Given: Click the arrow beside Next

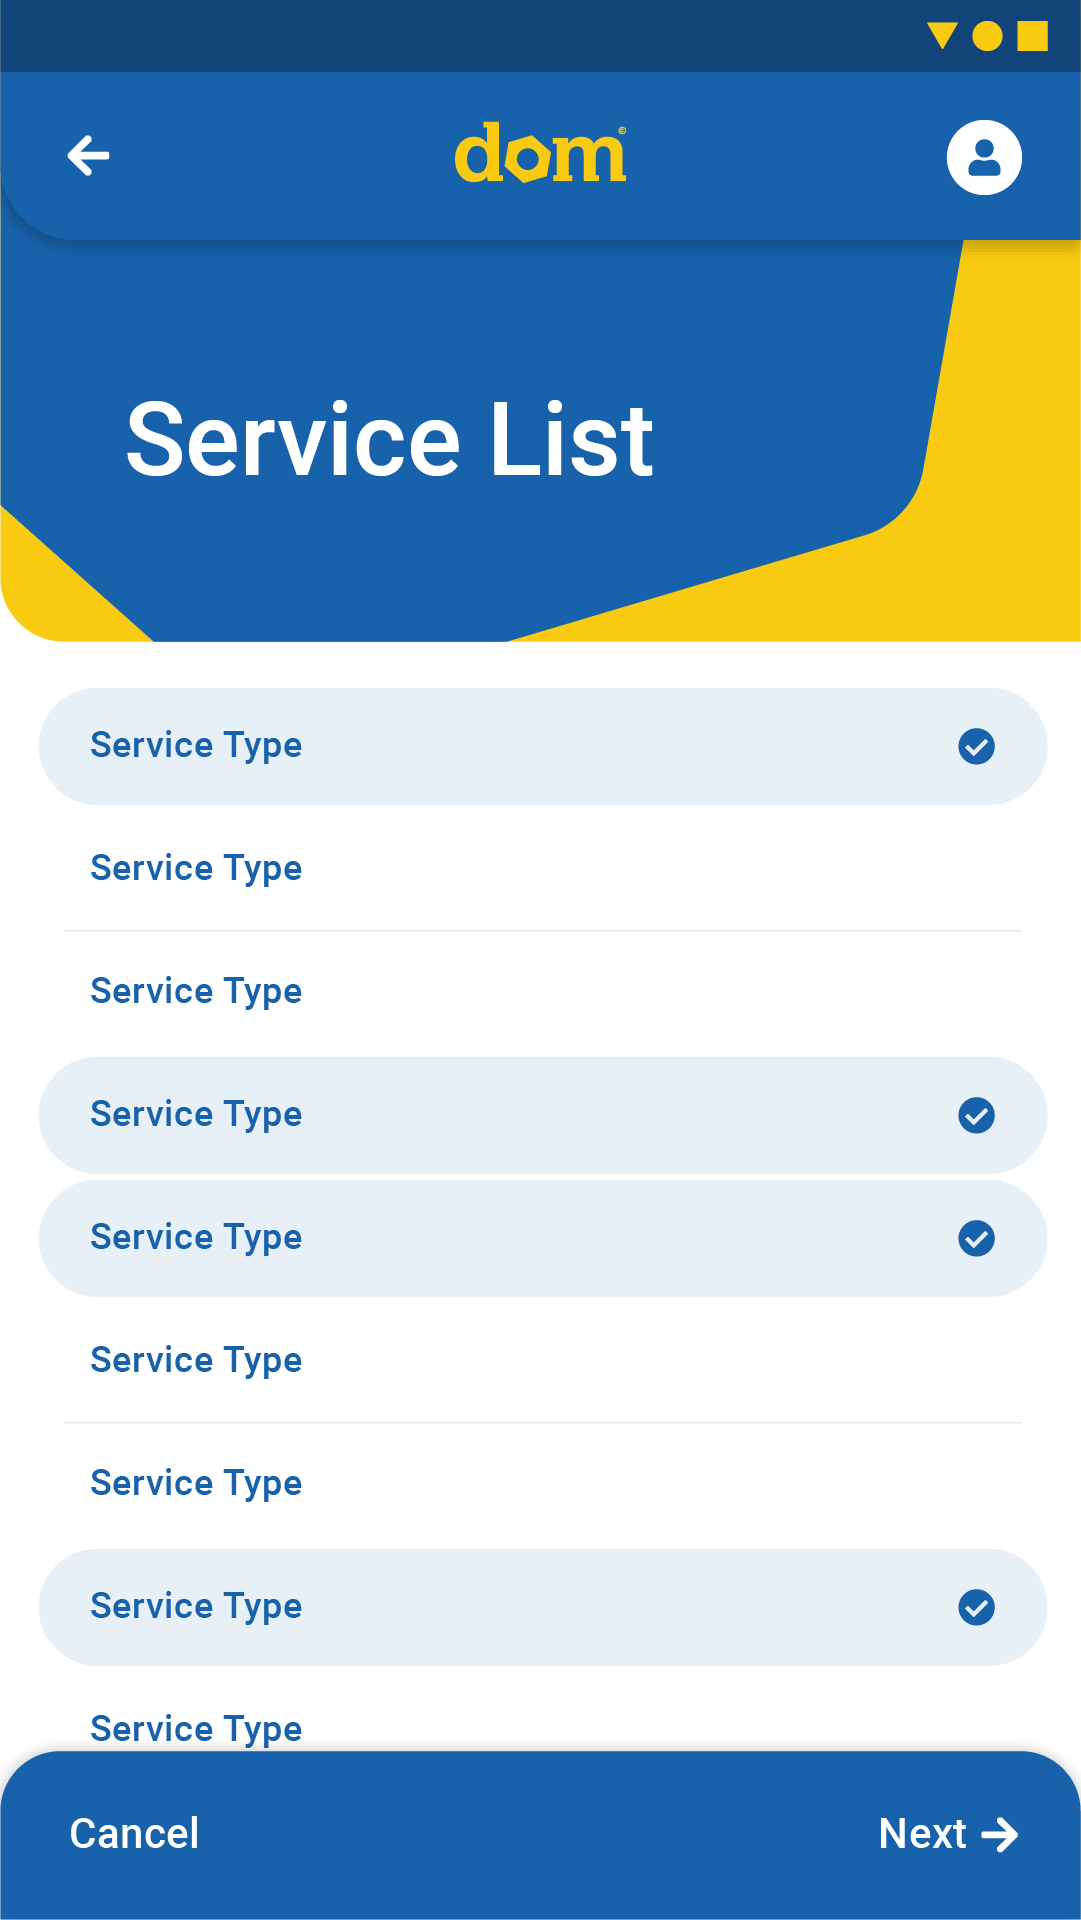Looking at the screenshot, I should tap(999, 1835).
